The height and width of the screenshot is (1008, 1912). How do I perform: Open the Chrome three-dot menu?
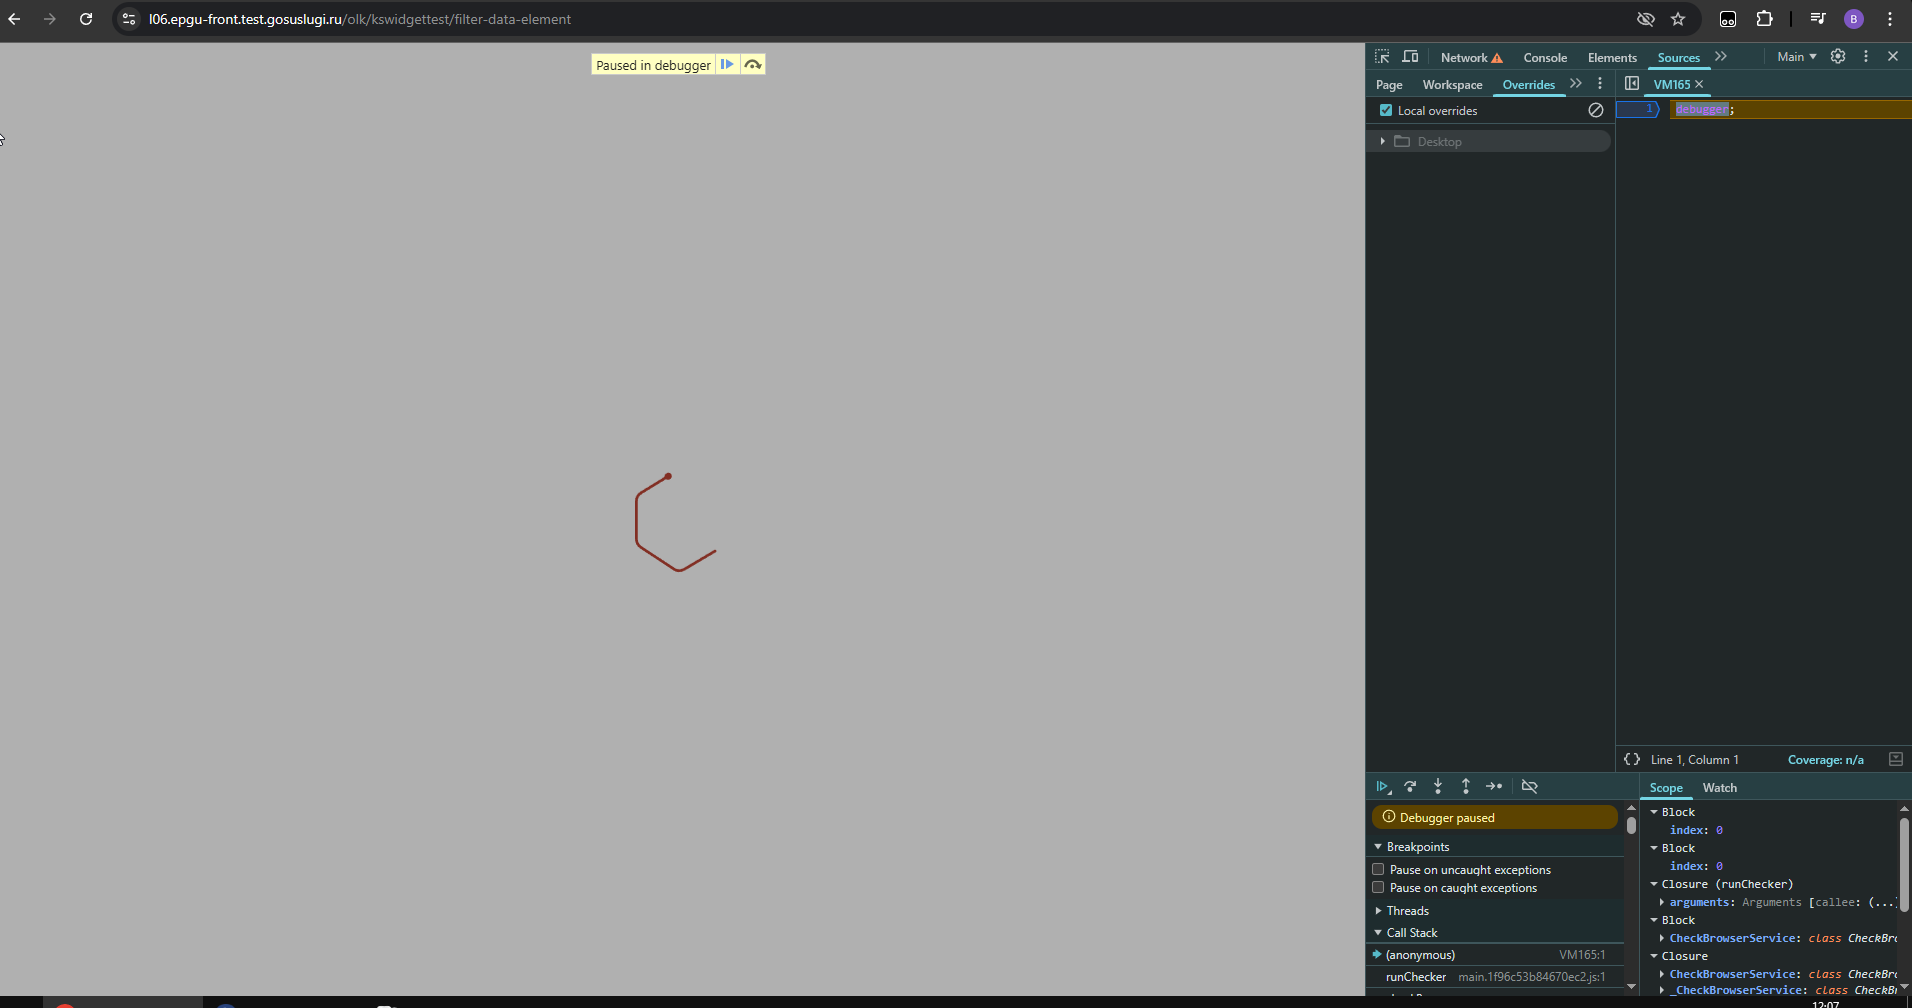coord(1890,19)
